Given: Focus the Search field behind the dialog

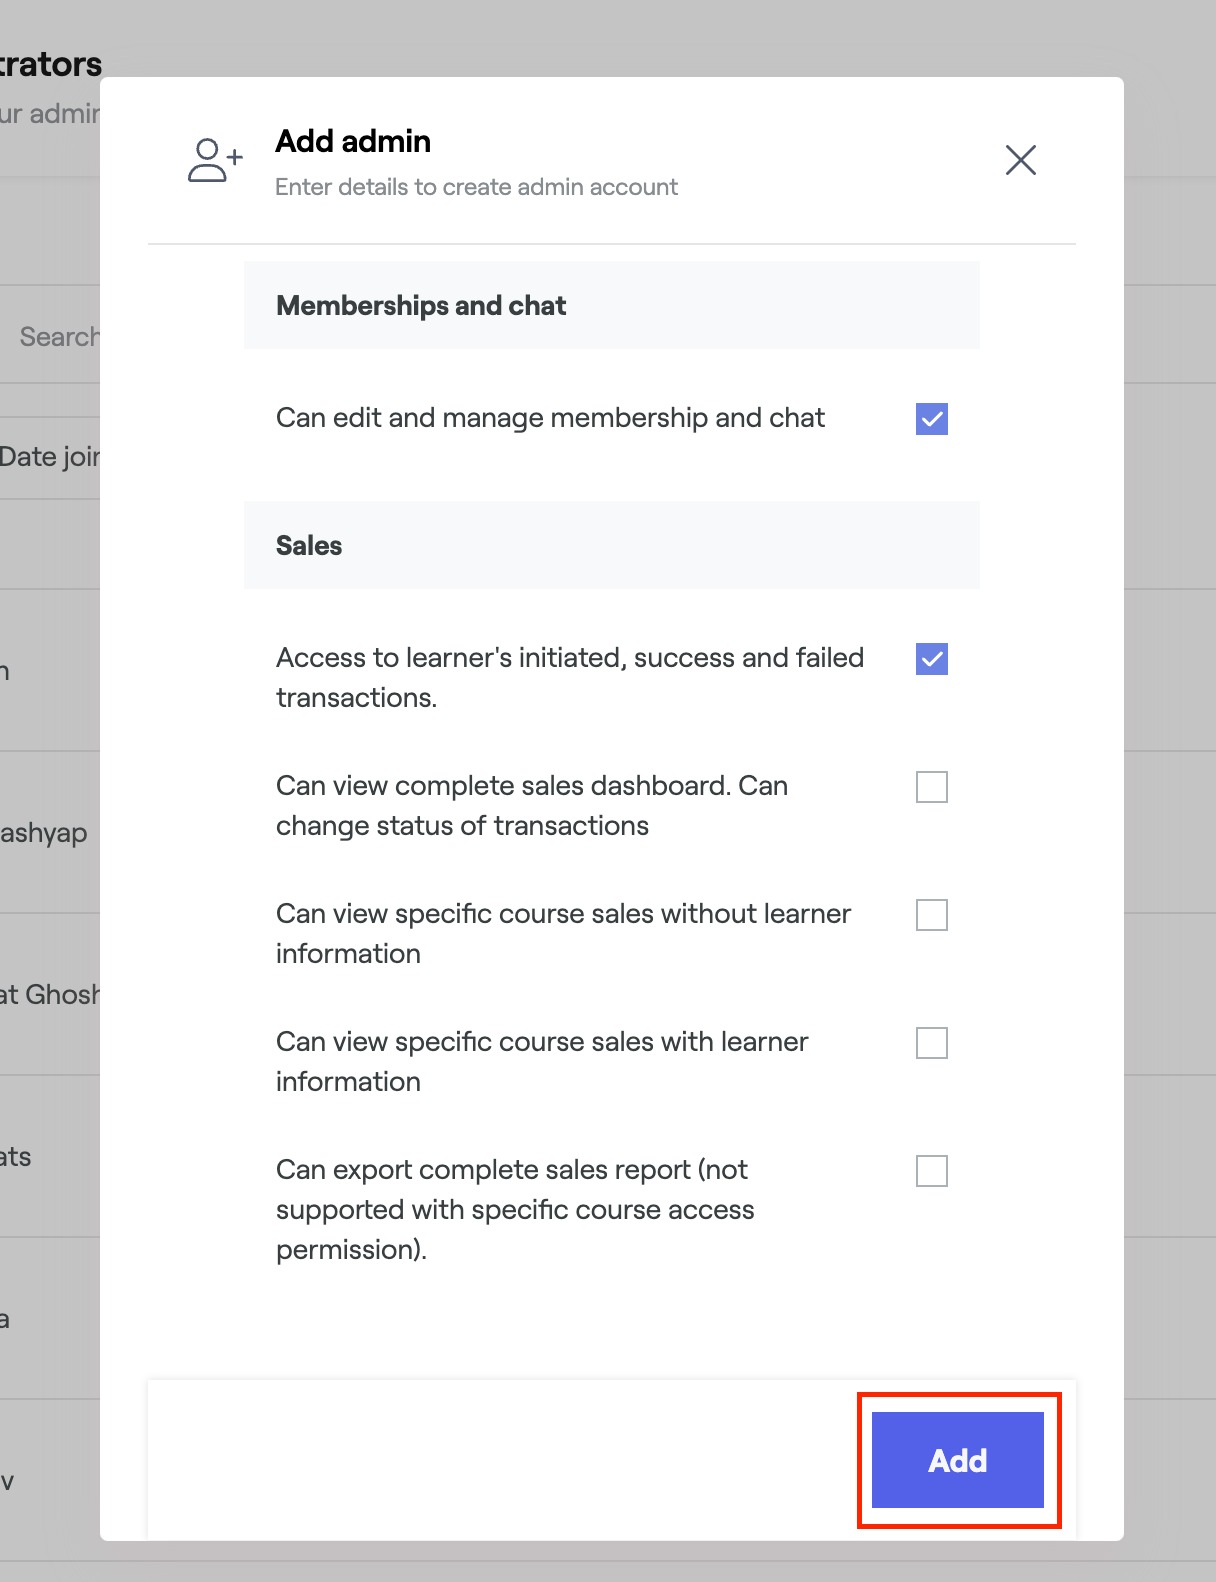Looking at the screenshot, I should coord(58,337).
